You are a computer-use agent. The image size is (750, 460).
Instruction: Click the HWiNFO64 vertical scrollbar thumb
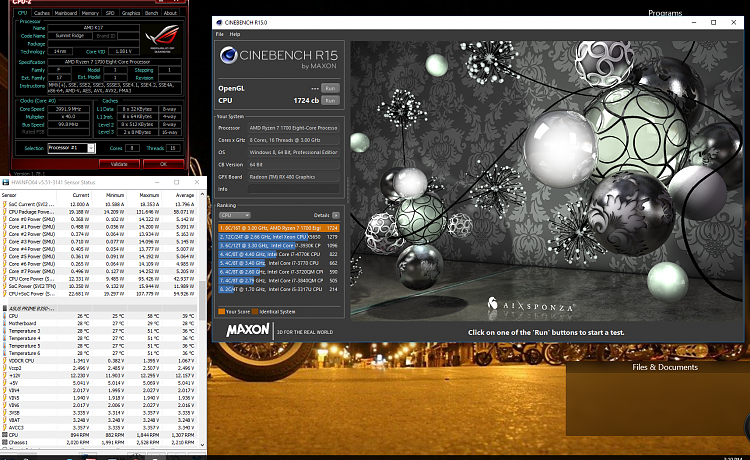pos(202,300)
